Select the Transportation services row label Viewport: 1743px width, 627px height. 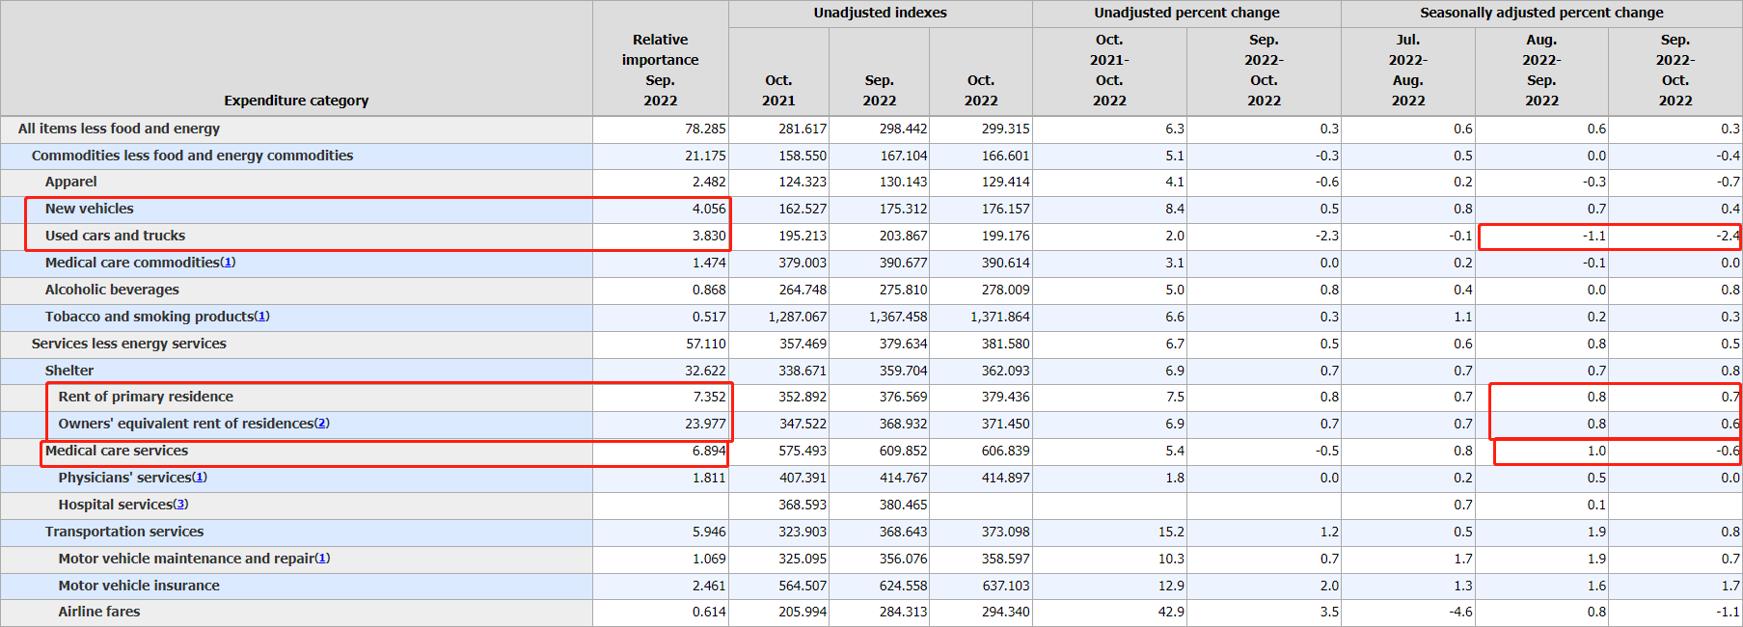click(x=124, y=532)
